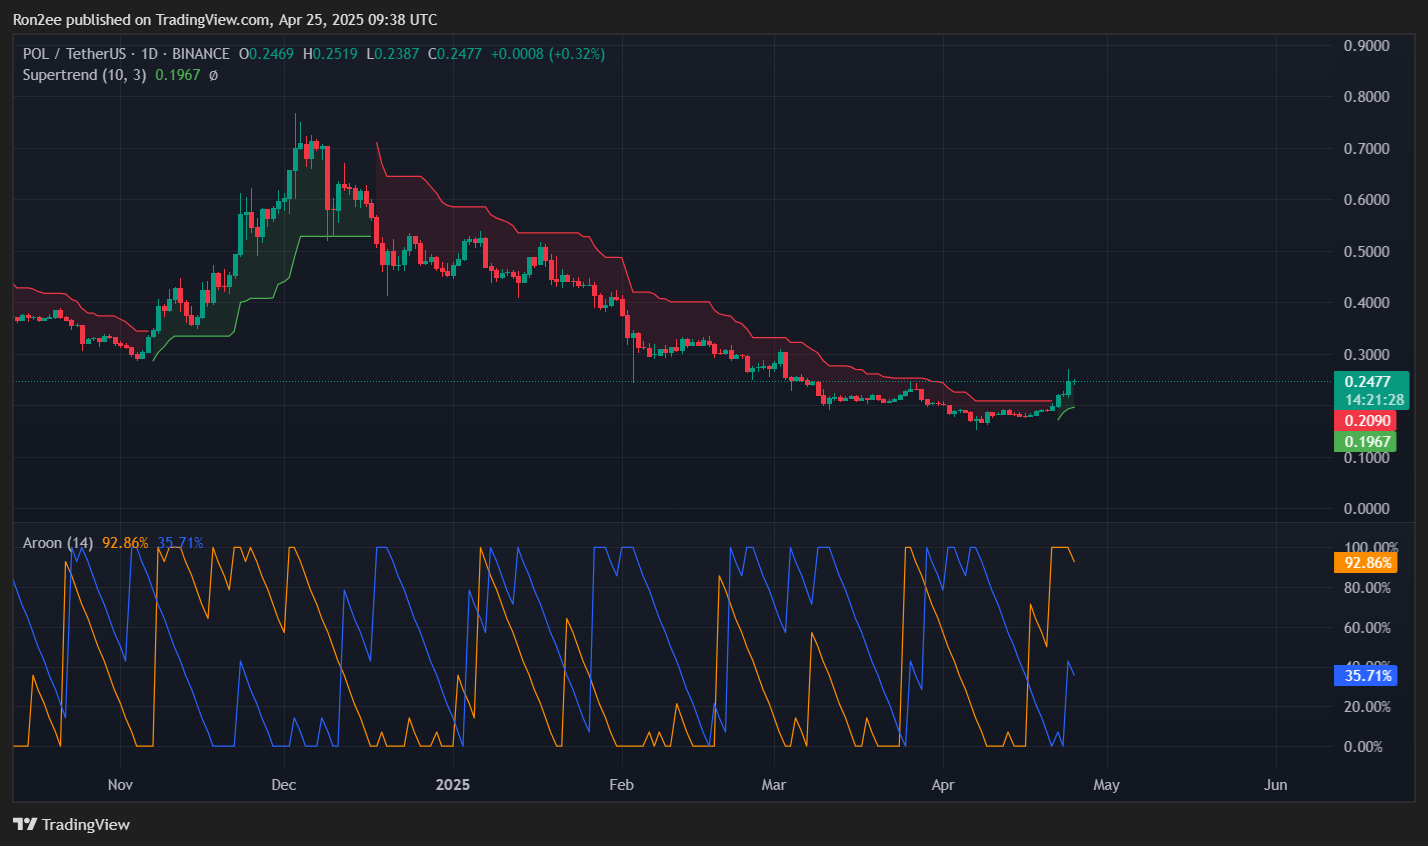This screenshot has height=846, width=1428.
Task: Select the Aroon (14) indicator legend
Action: [58, 543]
